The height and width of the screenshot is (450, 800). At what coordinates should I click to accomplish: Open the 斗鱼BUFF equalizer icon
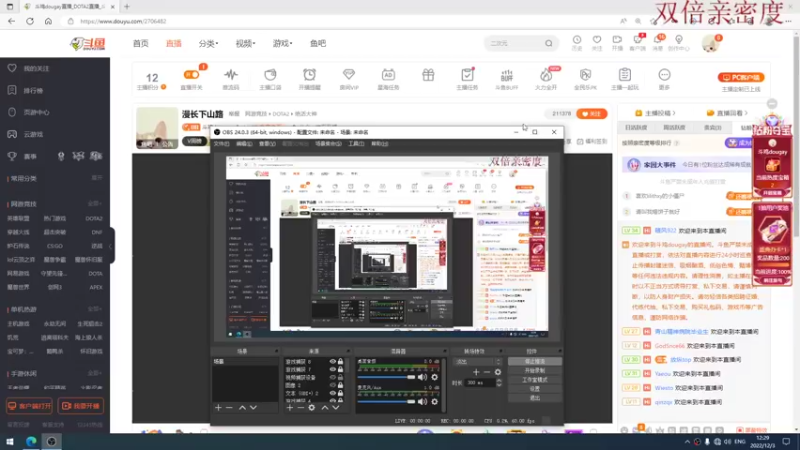pyautogui.click(x=506, y=74)
